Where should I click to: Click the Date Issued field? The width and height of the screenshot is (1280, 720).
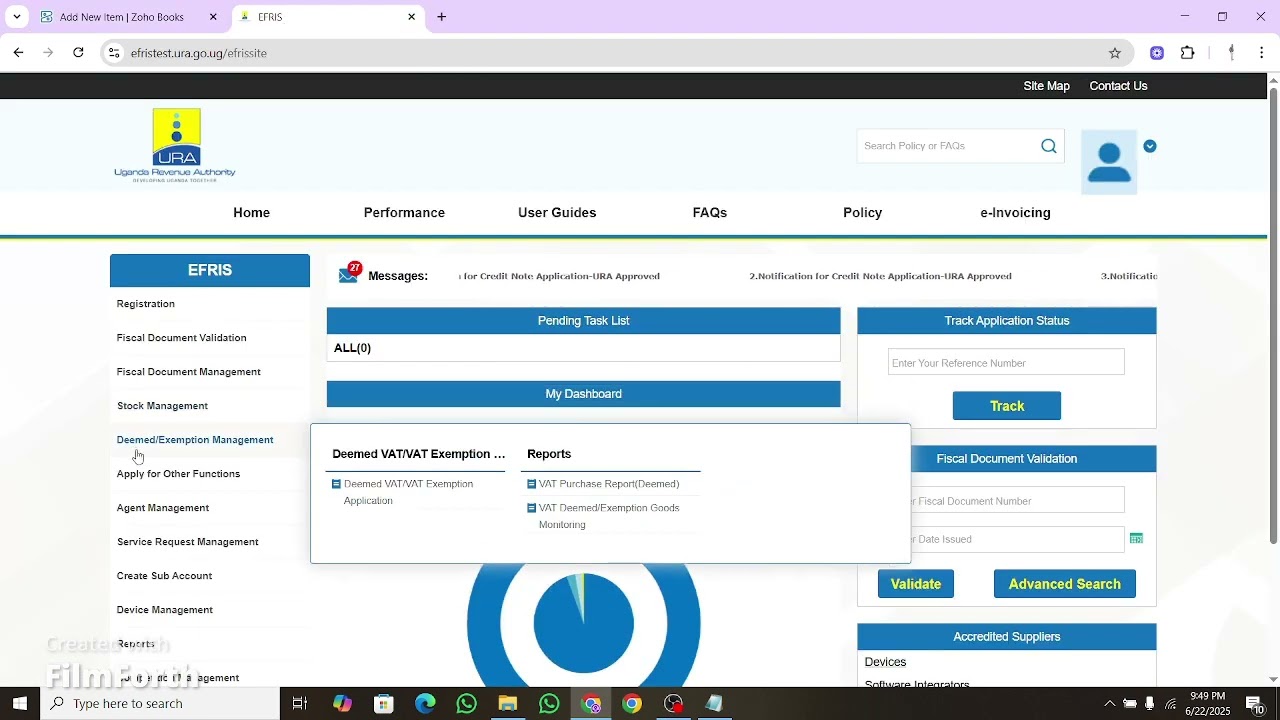(1018, 539)
